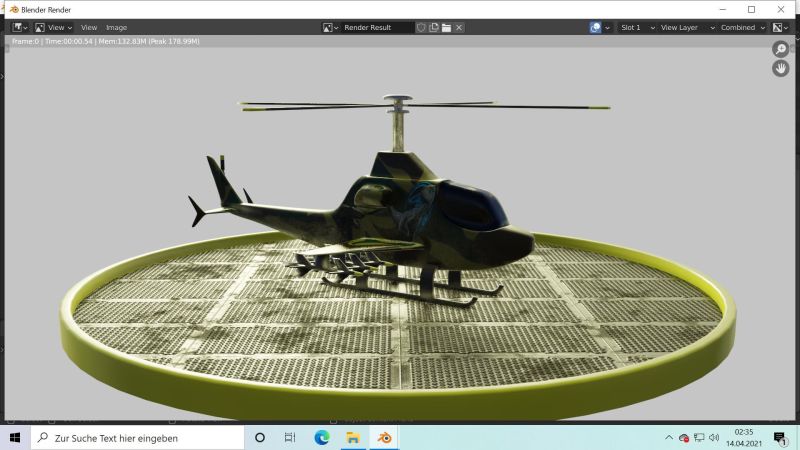This screenshot has height=450, width=800.
Task: Click the Render Result name field
Action: pos(377,28)
